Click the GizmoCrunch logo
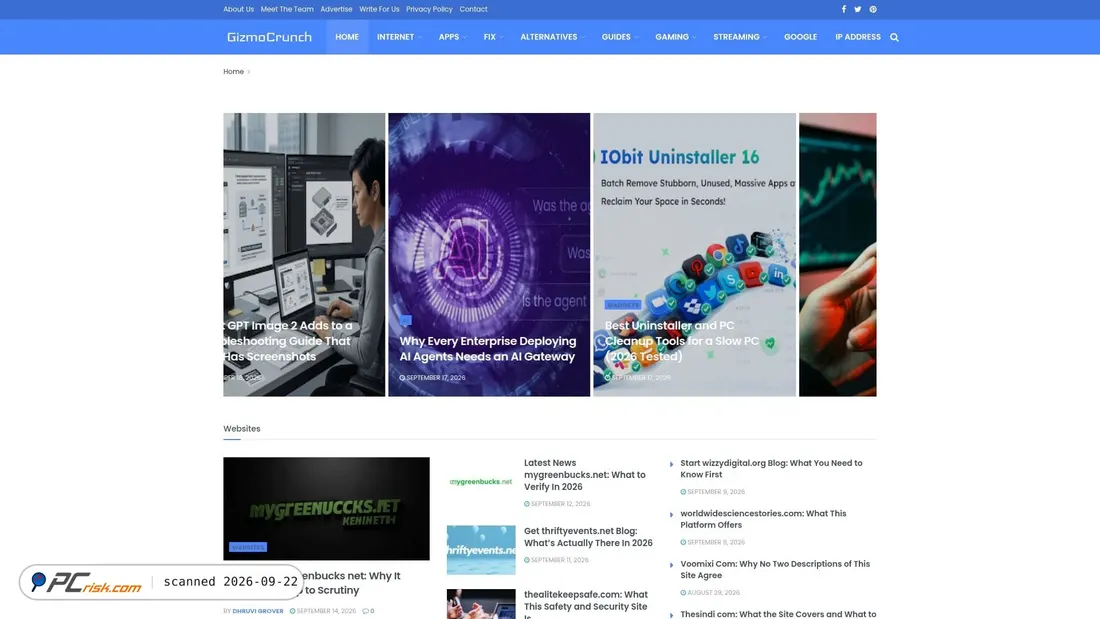The height and width of the screenshot is (619, 1100). click(269, 37)
